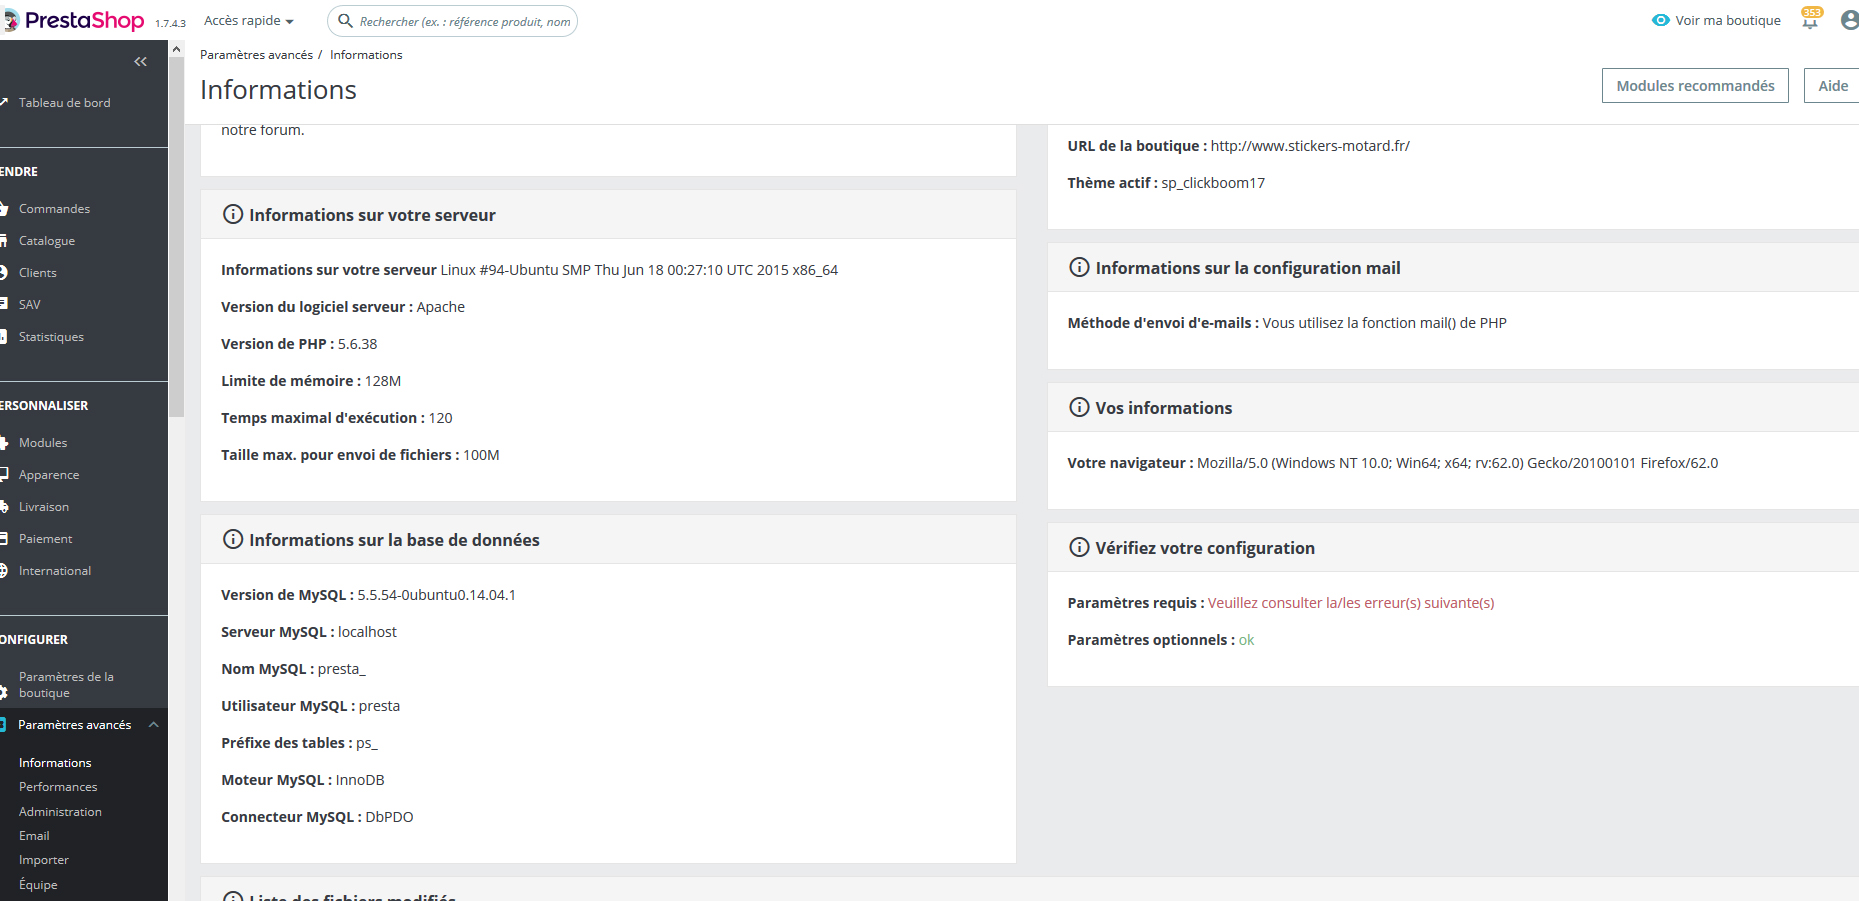Click the PrestaShop logo

(x=74, y=20)
